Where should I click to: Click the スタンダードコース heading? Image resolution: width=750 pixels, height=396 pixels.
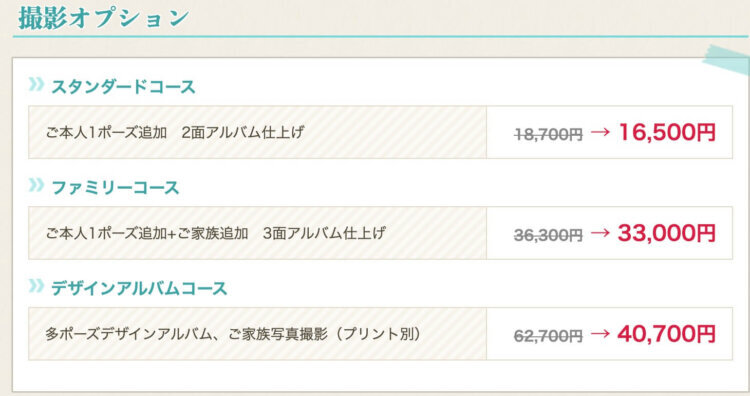[123, 87]
